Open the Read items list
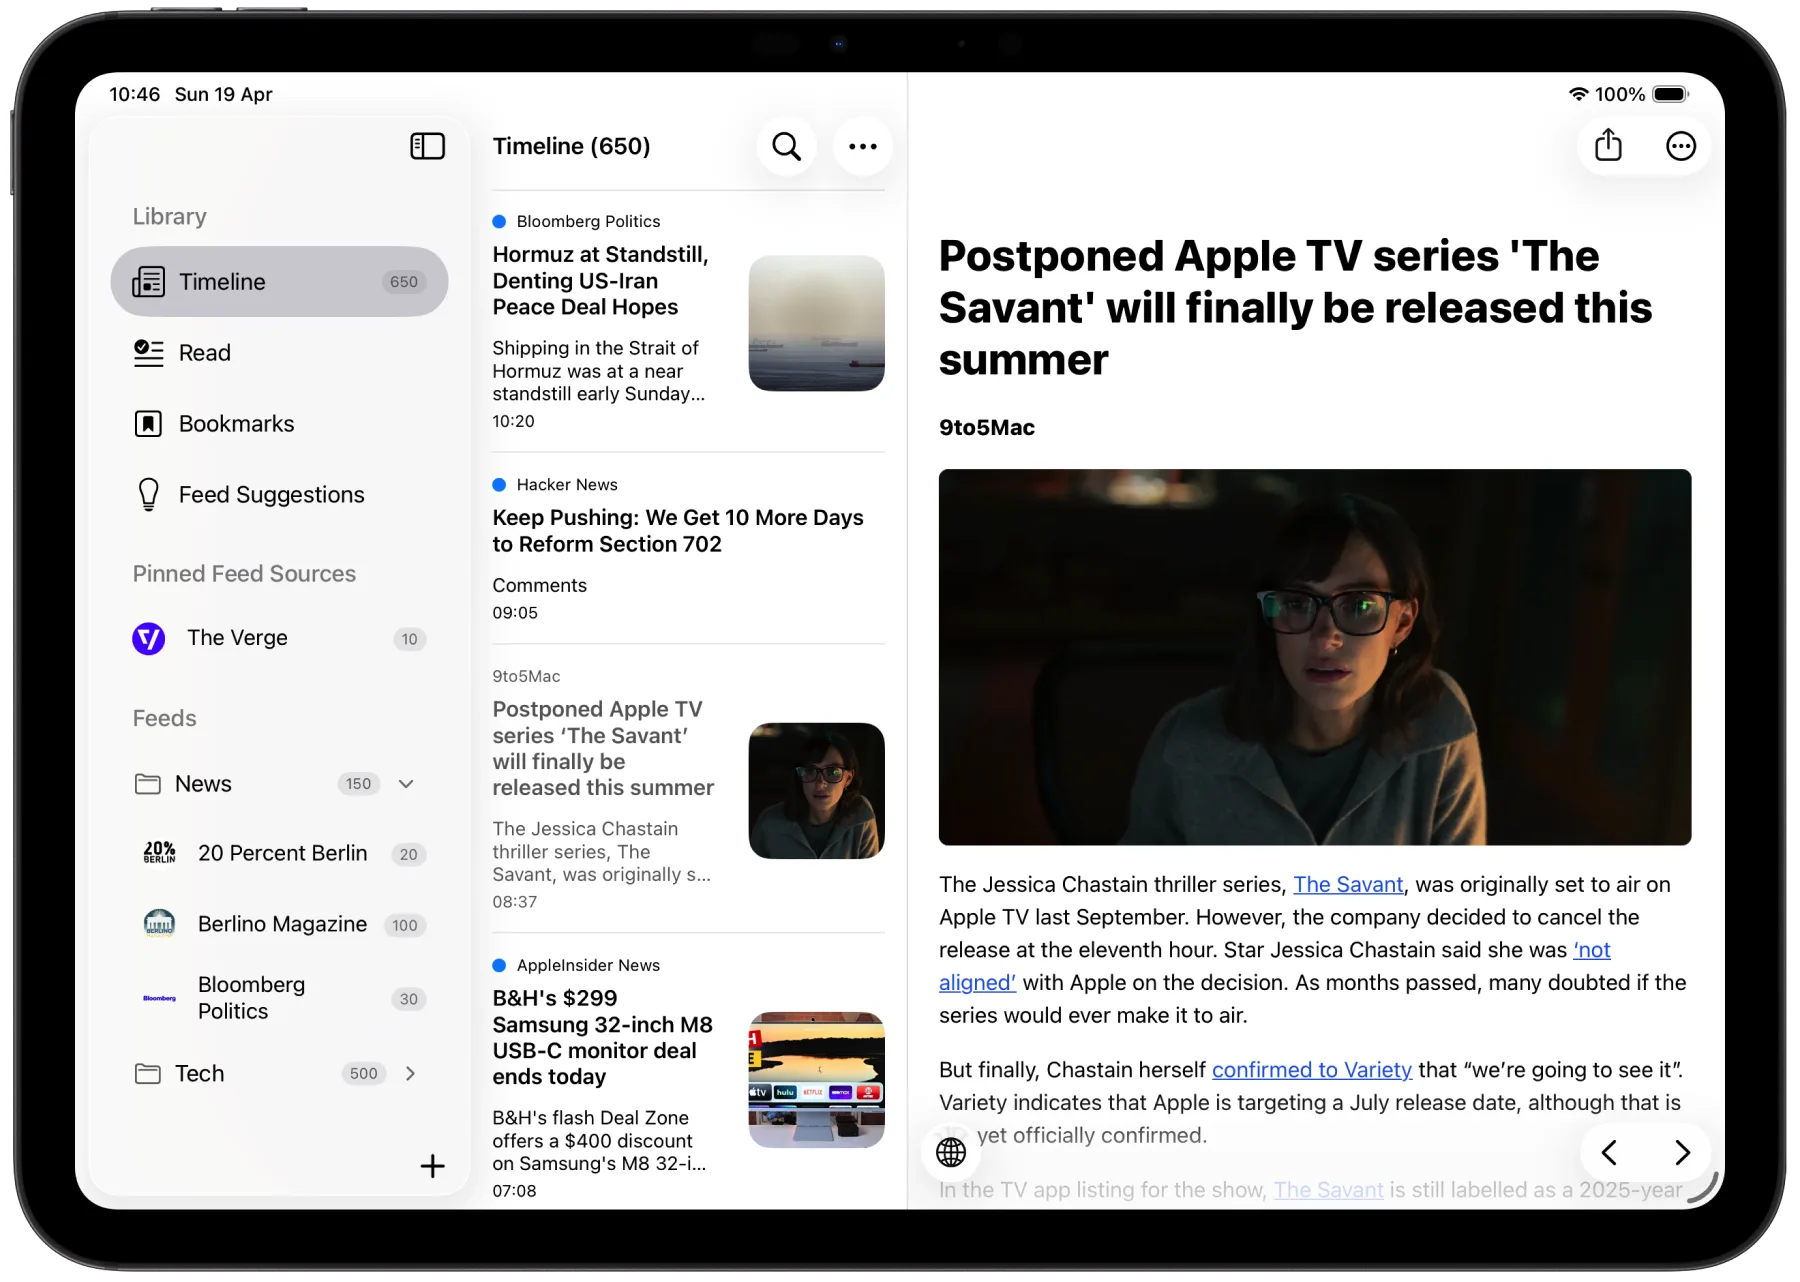The image size is (1800, 1282). coord(205,353)
